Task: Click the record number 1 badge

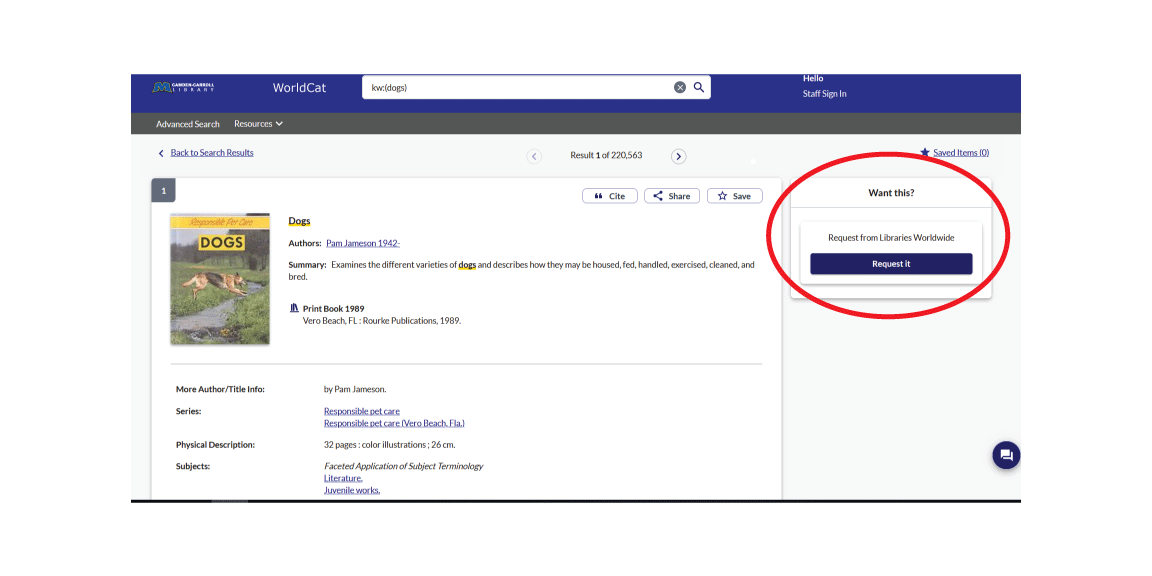Action: click(x=163, y=190)
